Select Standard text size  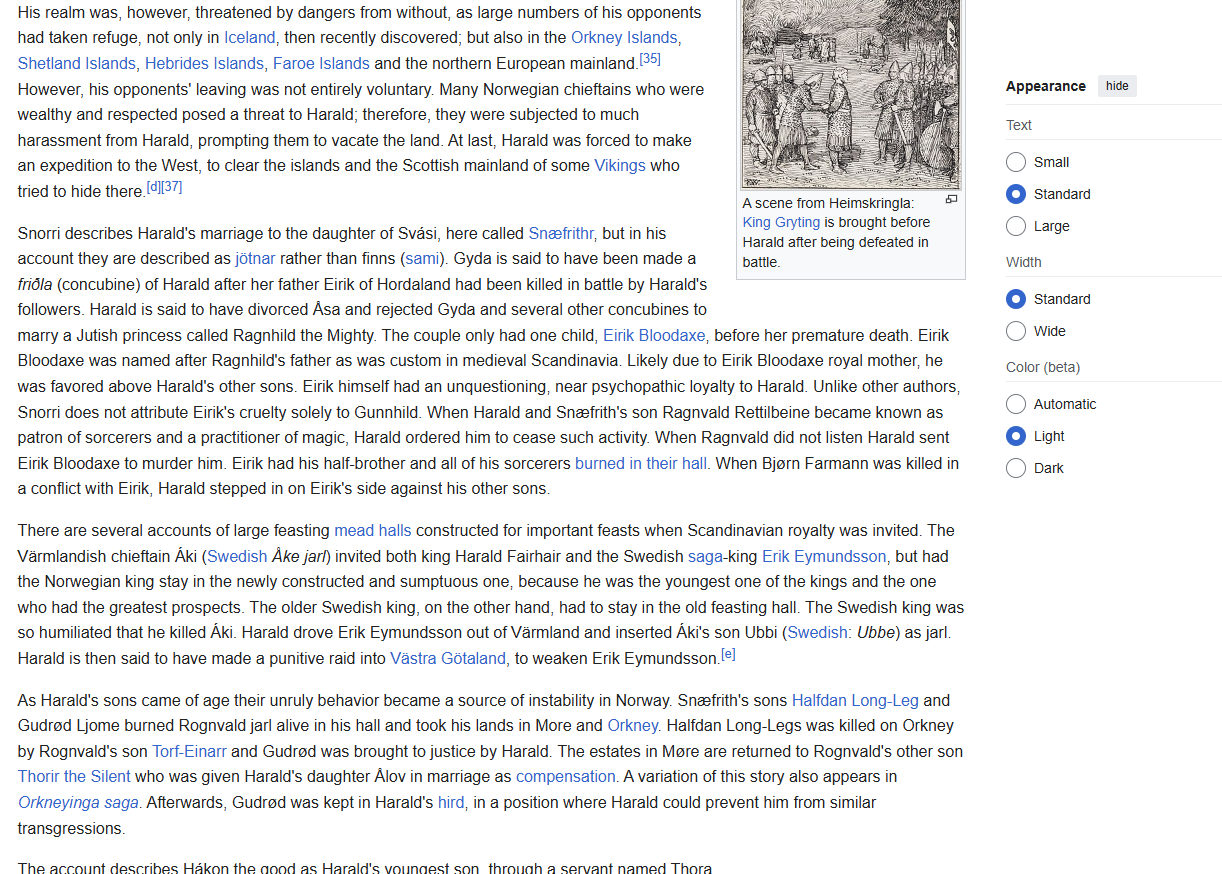point(1016,194)
